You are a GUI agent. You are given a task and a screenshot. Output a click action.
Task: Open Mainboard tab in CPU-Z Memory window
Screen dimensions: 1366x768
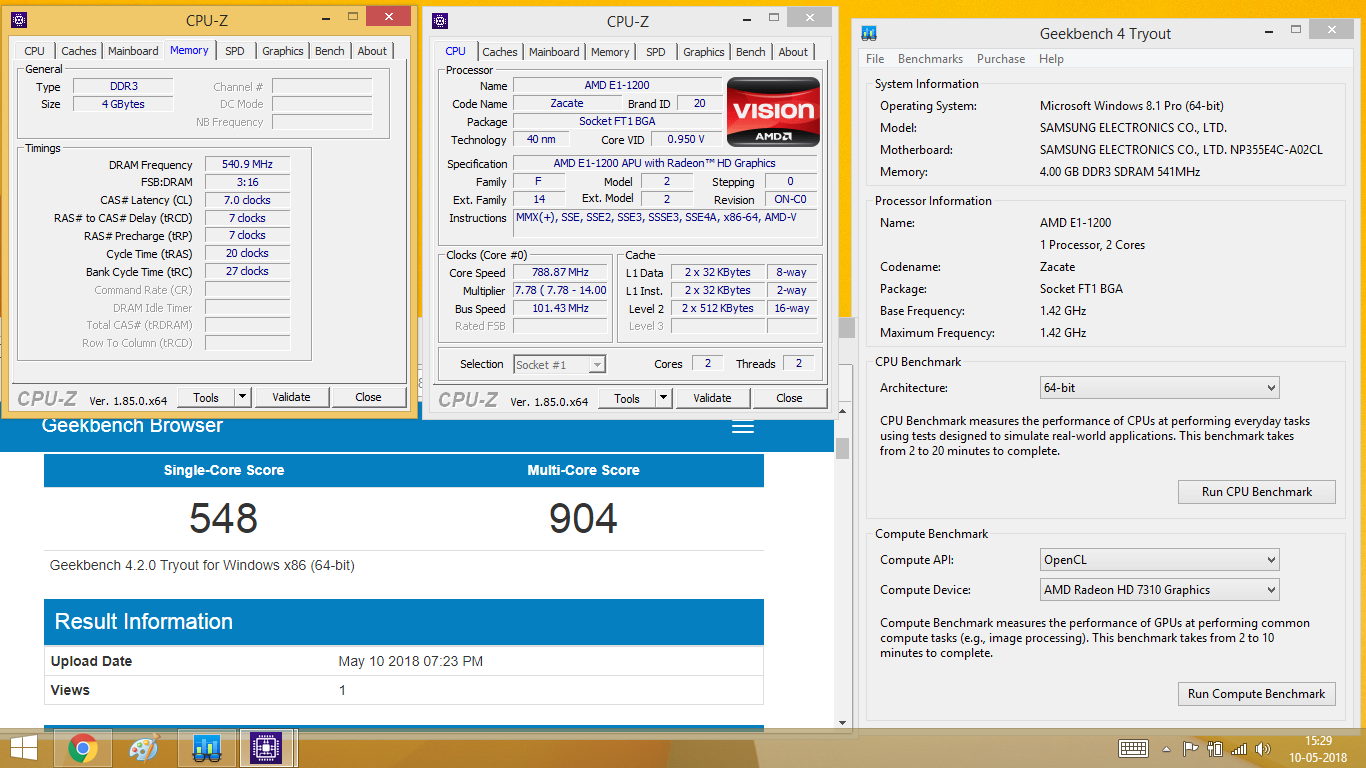click(133, 51)
